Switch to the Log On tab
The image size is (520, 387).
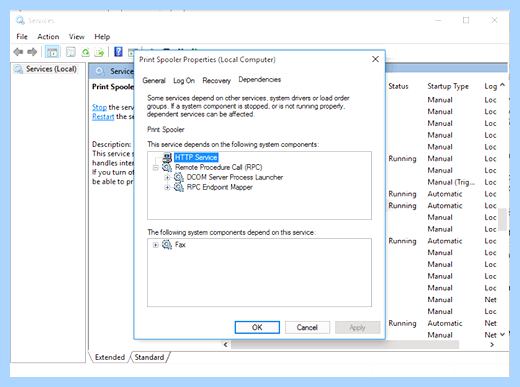click(184, 80)
